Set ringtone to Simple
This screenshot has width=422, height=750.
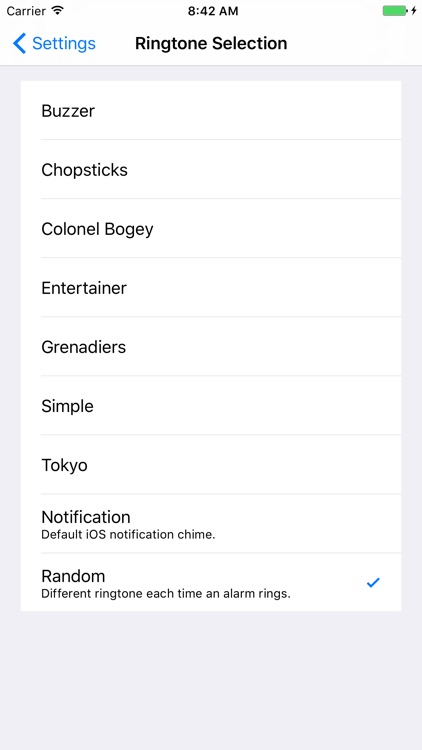point(211,406)
